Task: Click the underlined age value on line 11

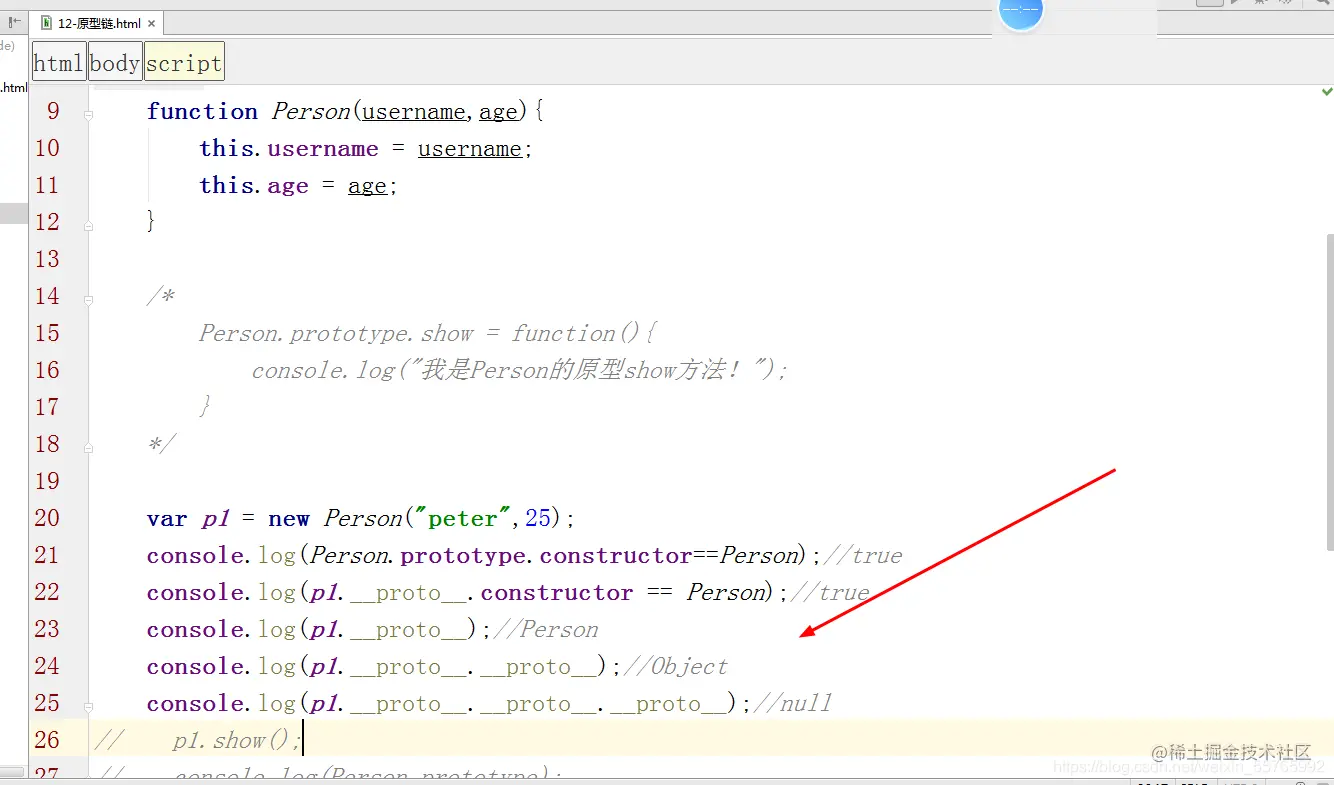Action: [x=367, y=186]
